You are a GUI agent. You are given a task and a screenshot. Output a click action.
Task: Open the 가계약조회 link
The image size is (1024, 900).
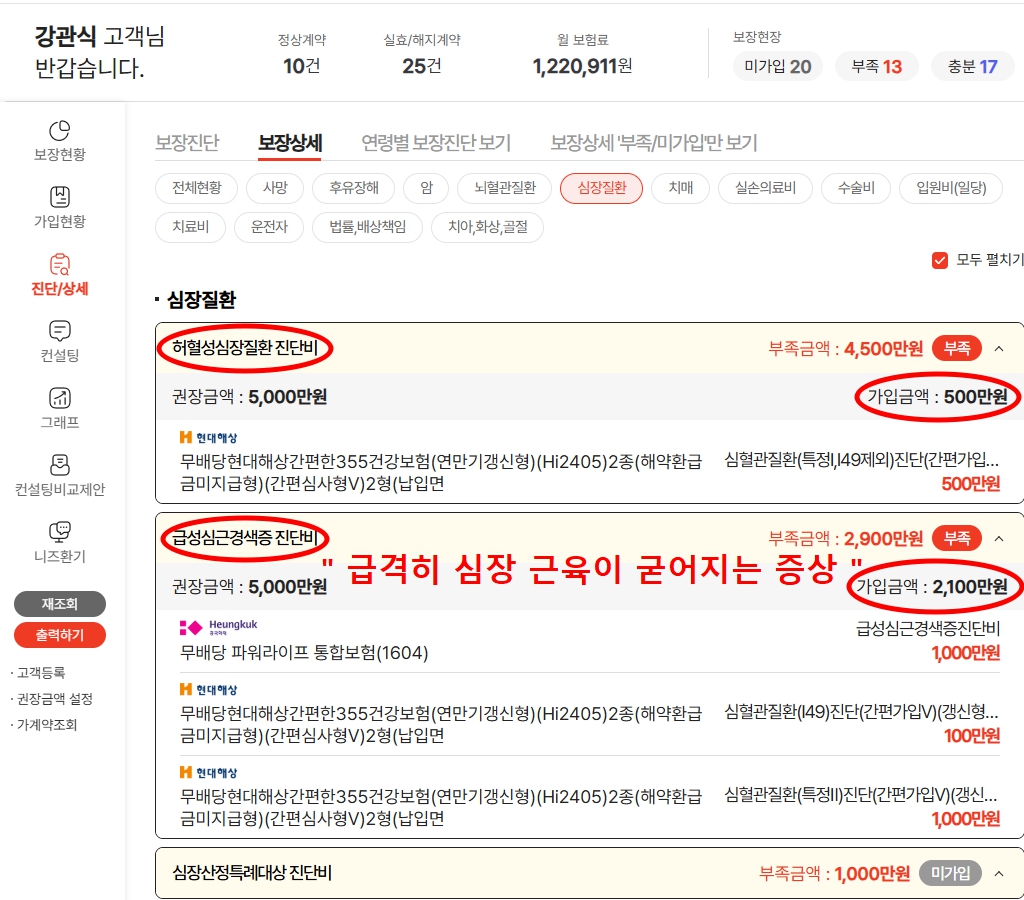46,725
